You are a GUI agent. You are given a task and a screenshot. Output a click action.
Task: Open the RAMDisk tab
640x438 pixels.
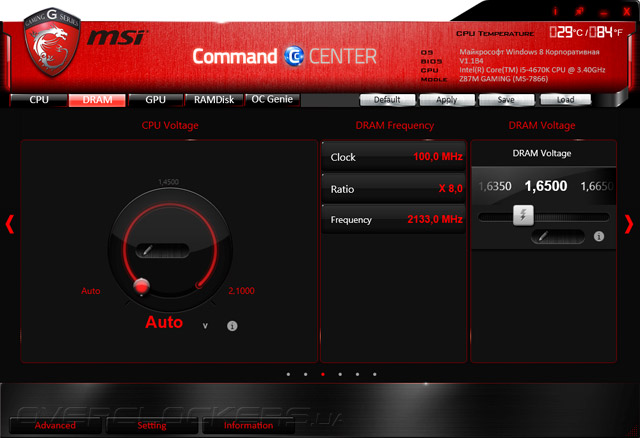pos(214,100)
